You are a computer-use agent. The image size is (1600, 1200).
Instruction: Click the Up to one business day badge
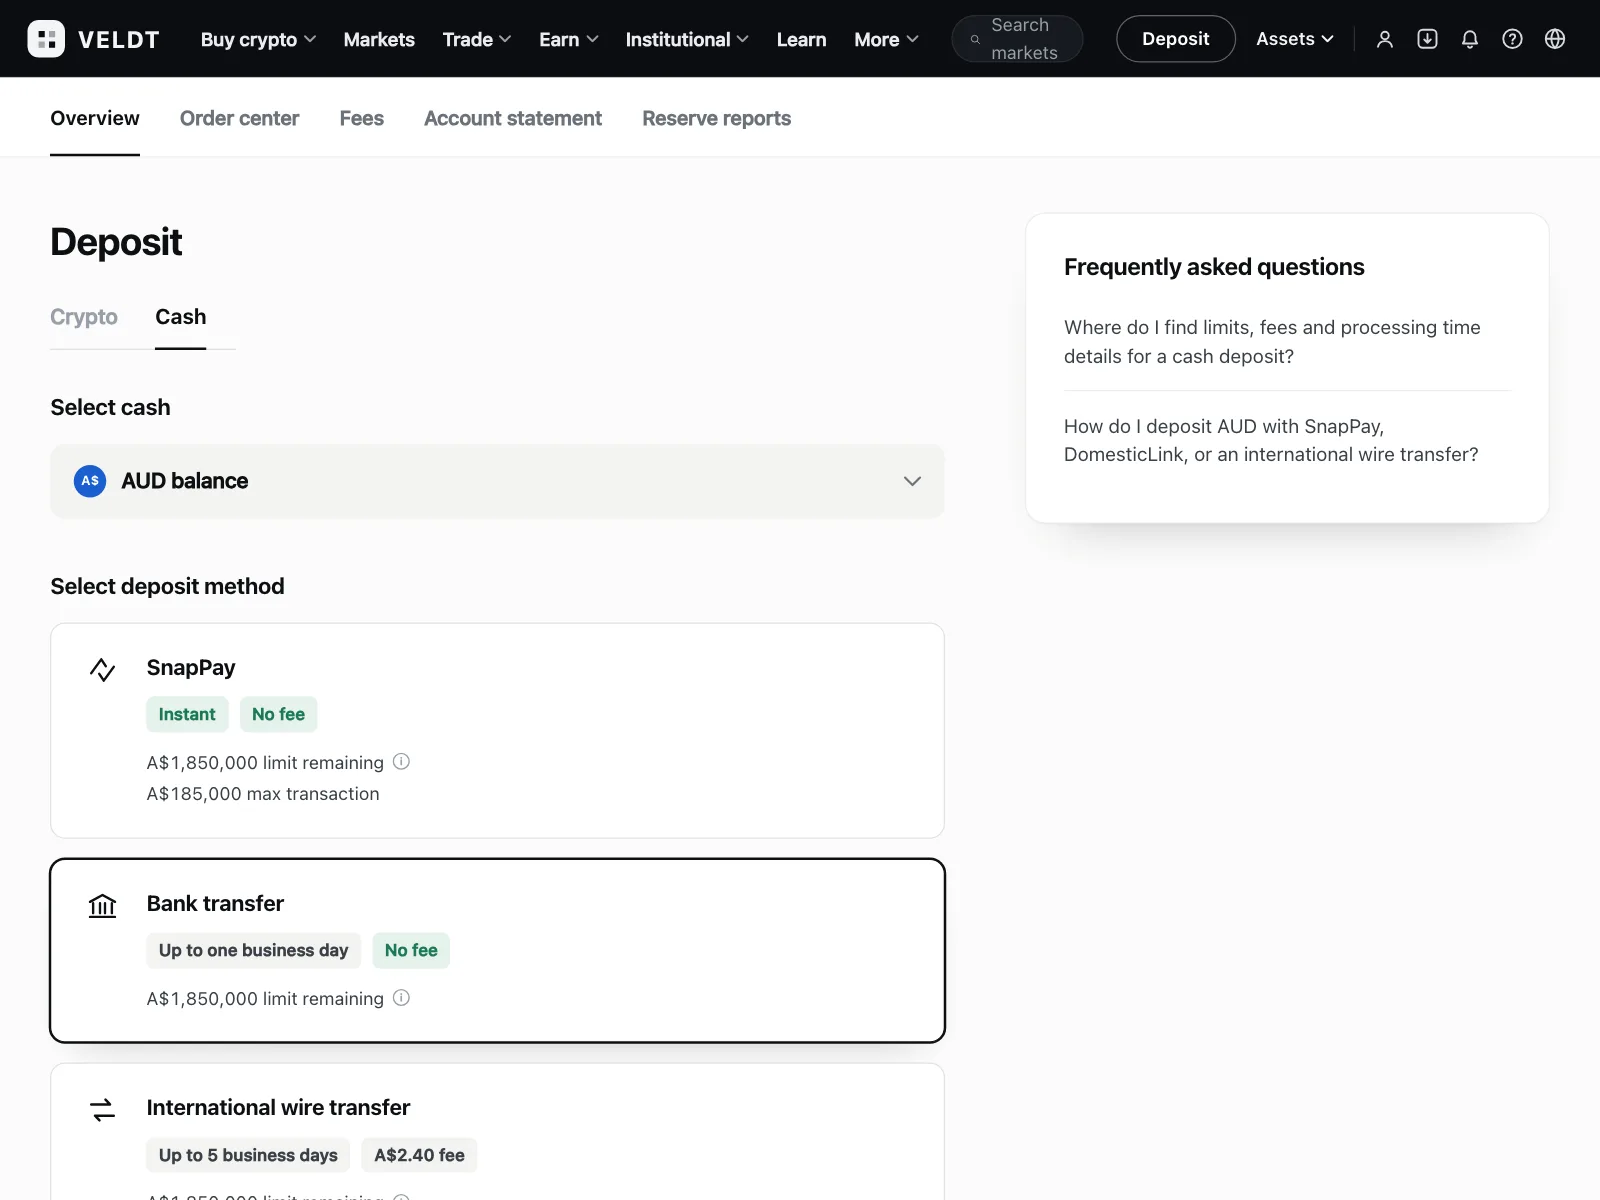(254, 950)
